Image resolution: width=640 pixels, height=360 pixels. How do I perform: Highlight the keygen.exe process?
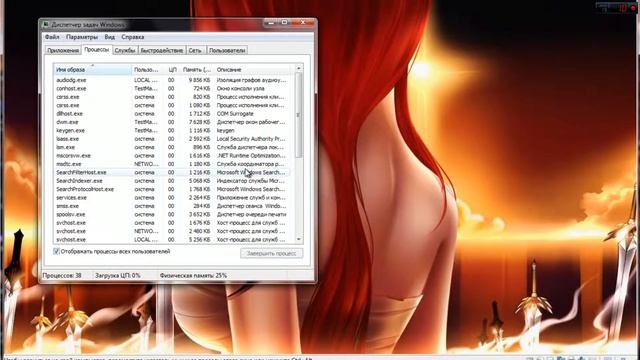point(172,131)
